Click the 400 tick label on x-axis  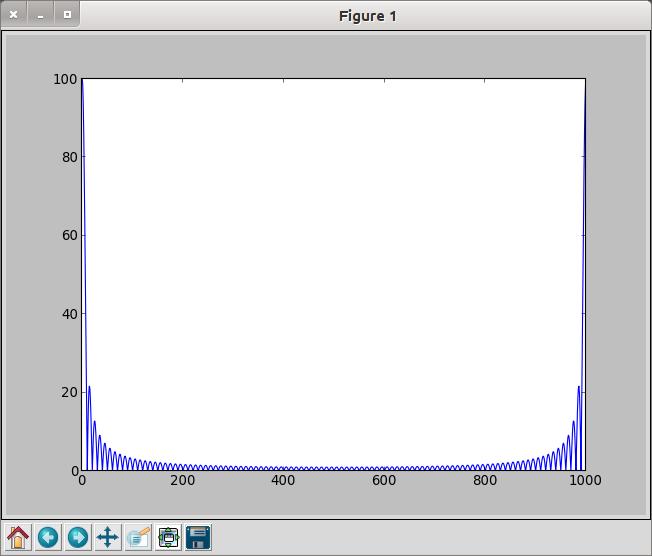point(384,480)
